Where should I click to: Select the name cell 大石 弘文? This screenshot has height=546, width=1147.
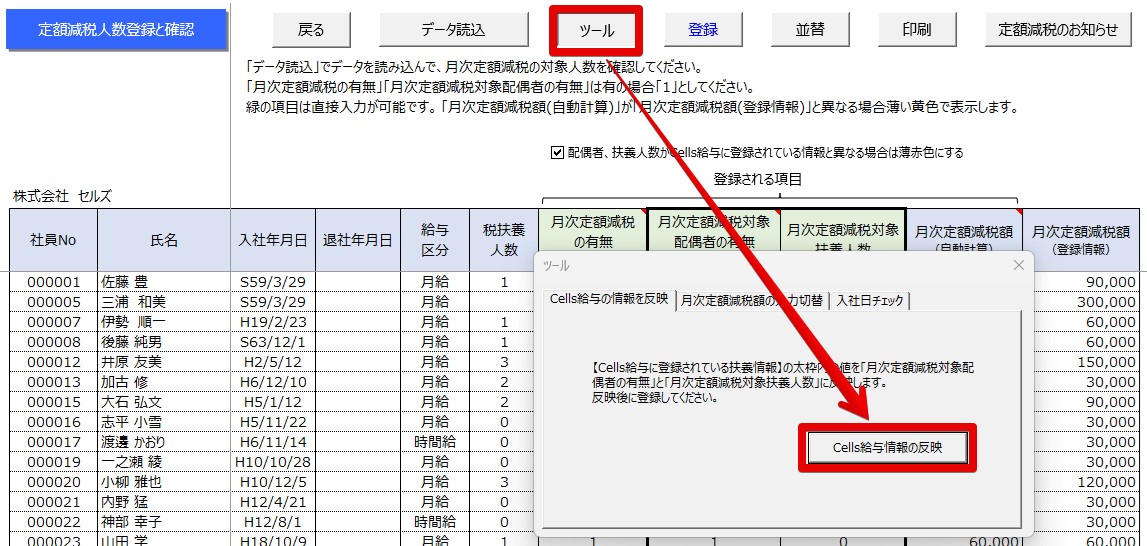pos(164,403)
